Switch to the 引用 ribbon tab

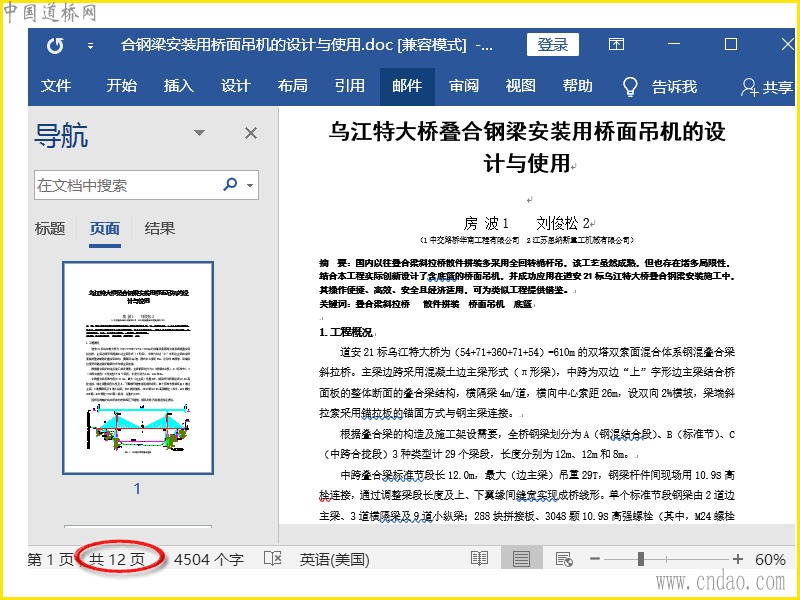[x=350, y=86]
